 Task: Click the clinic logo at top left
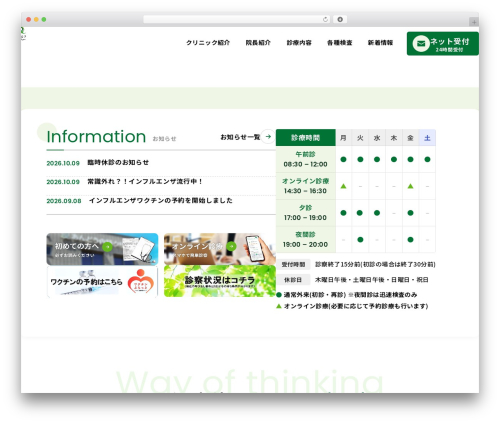coord(23,33)
